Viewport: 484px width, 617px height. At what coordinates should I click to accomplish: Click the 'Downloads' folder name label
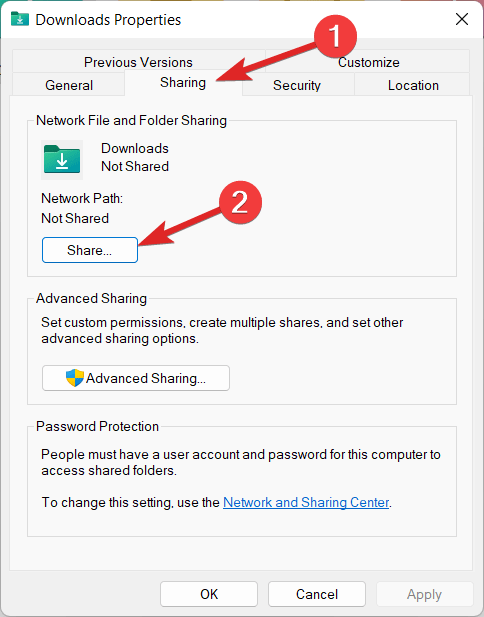point(135,148)
